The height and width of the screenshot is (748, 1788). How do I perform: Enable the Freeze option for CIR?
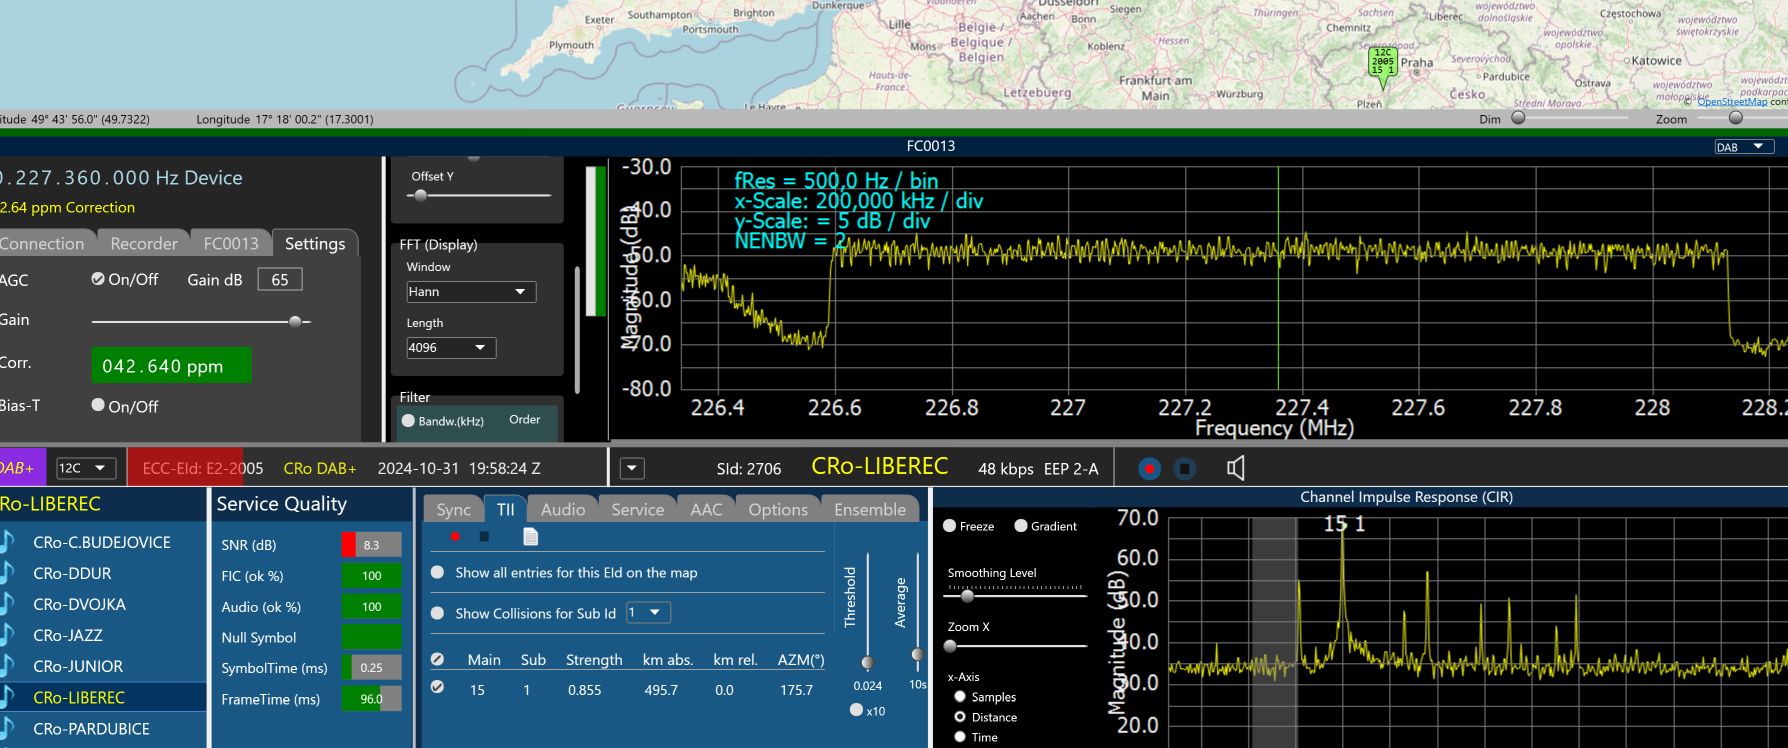point(950,526)
